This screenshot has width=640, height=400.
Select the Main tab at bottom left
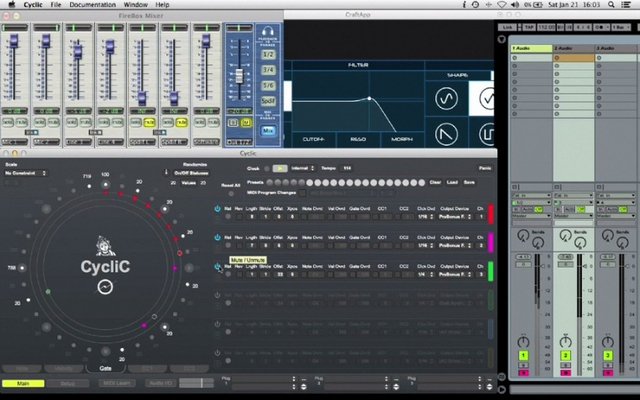tap(23, 383)
